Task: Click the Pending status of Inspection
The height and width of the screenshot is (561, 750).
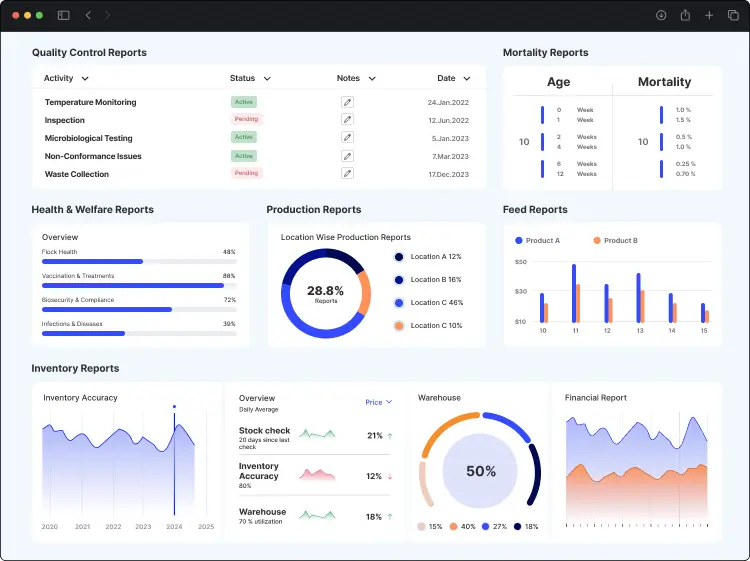Action: coord(246,119)
